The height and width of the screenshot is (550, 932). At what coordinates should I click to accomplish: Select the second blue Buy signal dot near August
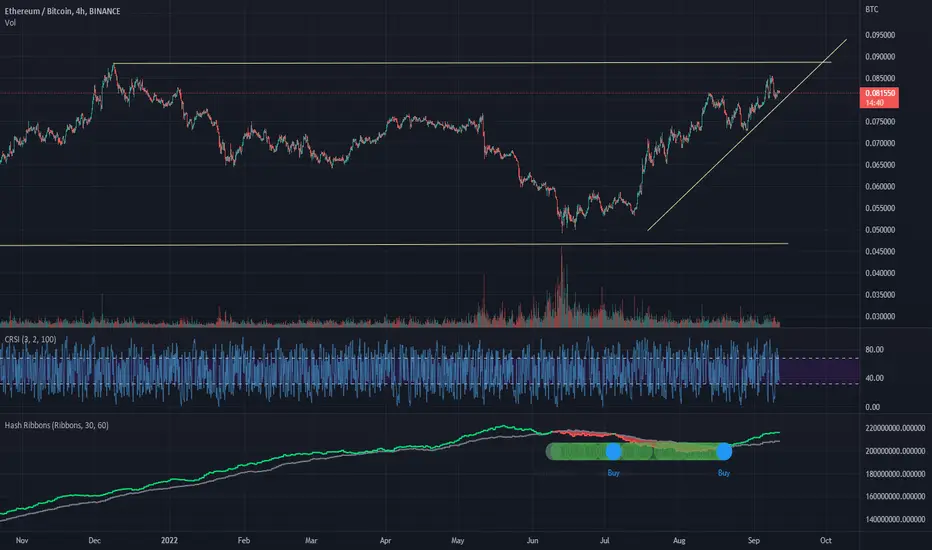tap(723, 452)
